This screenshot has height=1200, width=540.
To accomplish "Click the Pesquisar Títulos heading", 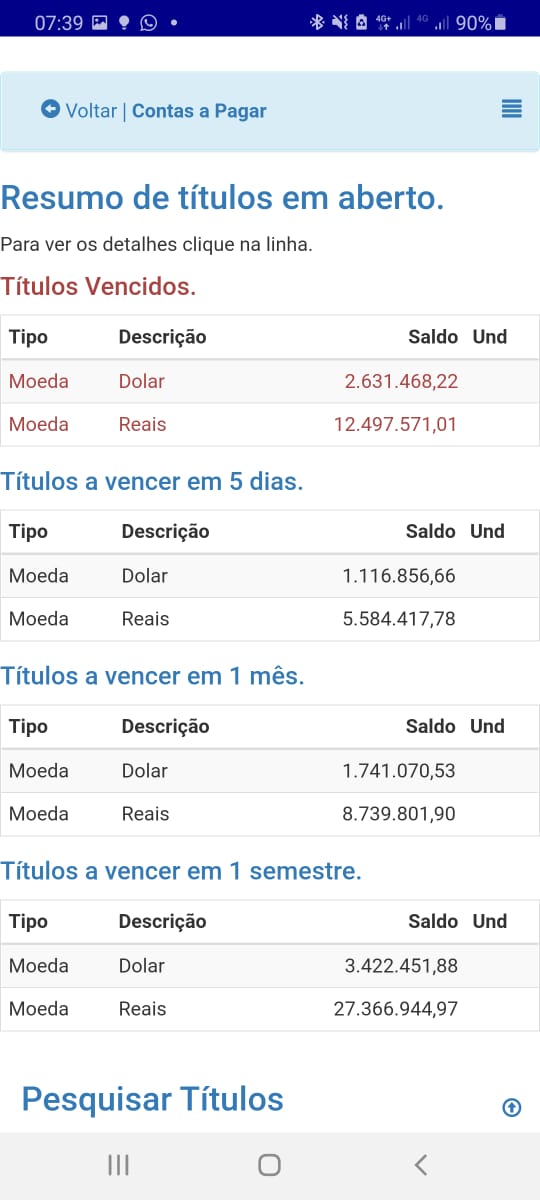I will point(153,1100).
